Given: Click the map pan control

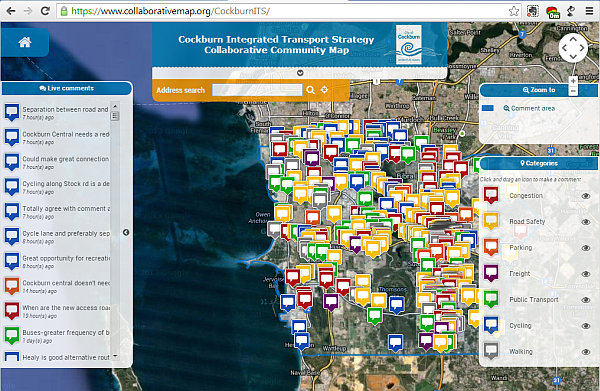Looking at the screenshot, I should pyautogui.click(x=573, y=48).
